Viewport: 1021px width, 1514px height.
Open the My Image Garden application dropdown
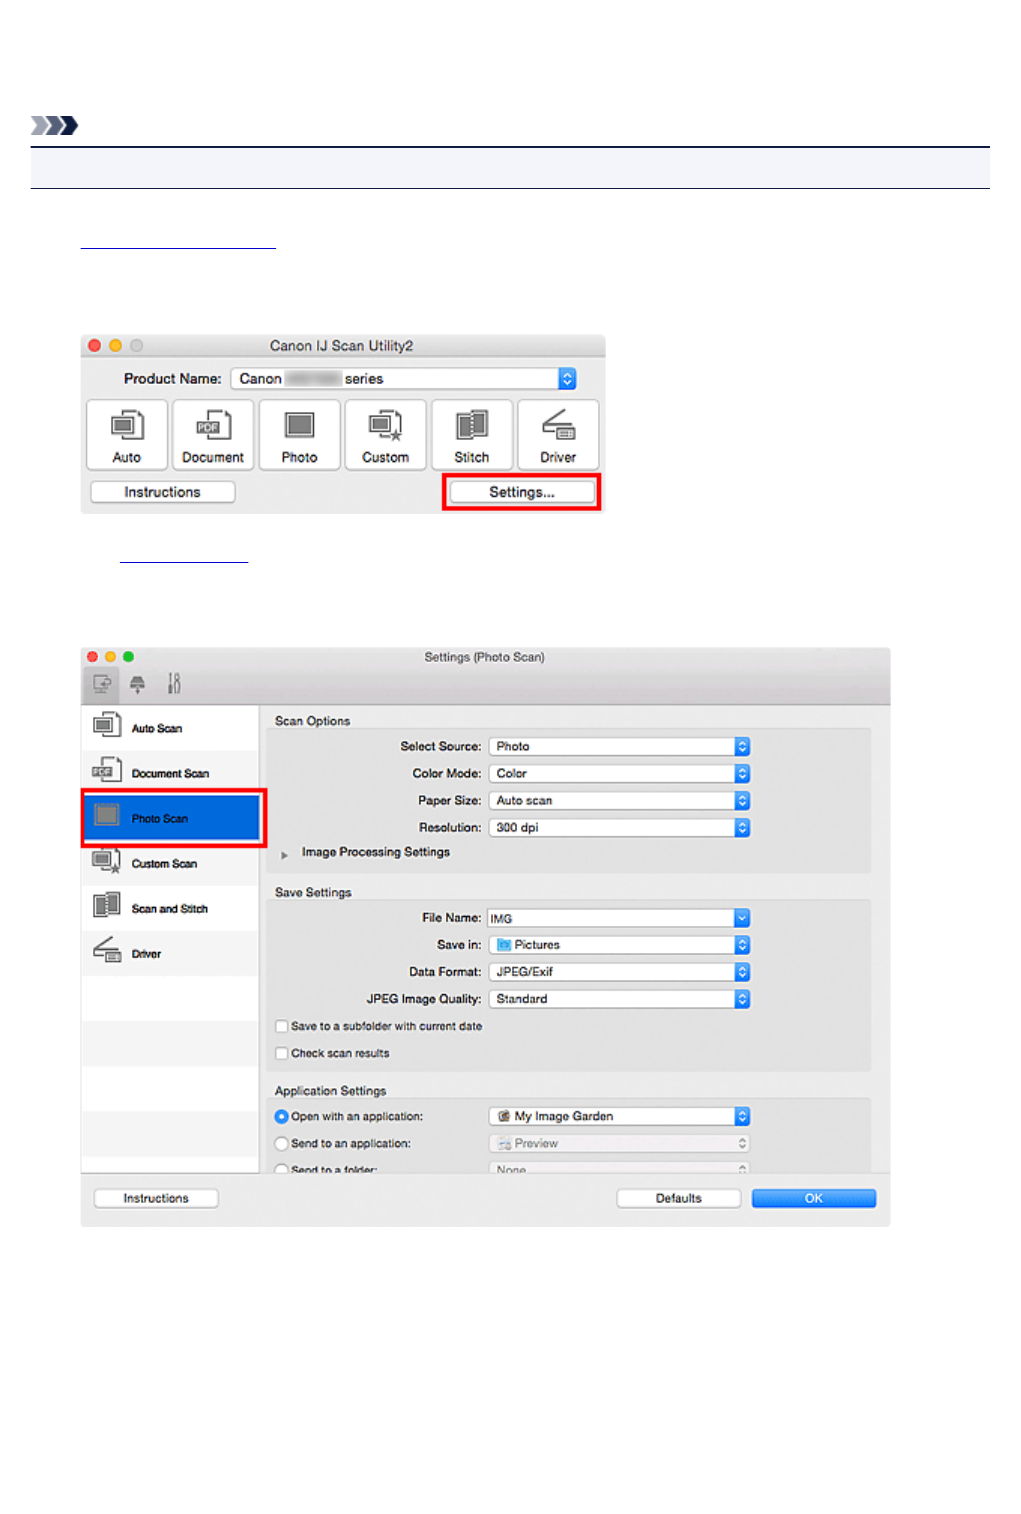pos(619,1116)
